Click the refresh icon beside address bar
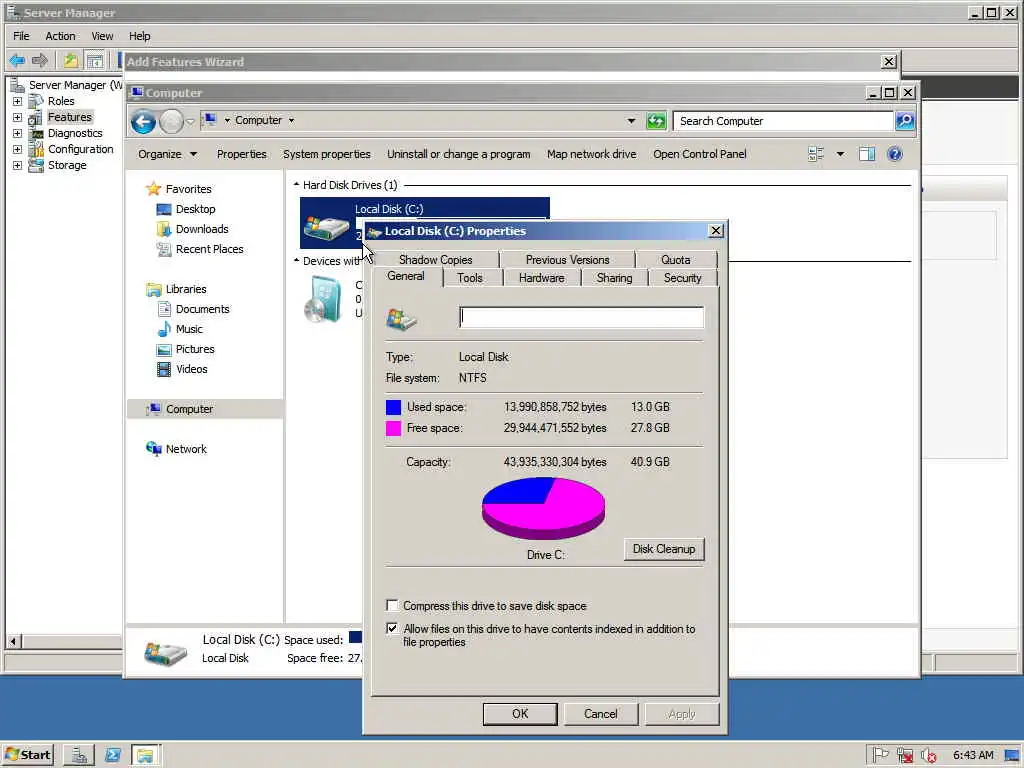 pyautogui.click(x=656, y=121)
